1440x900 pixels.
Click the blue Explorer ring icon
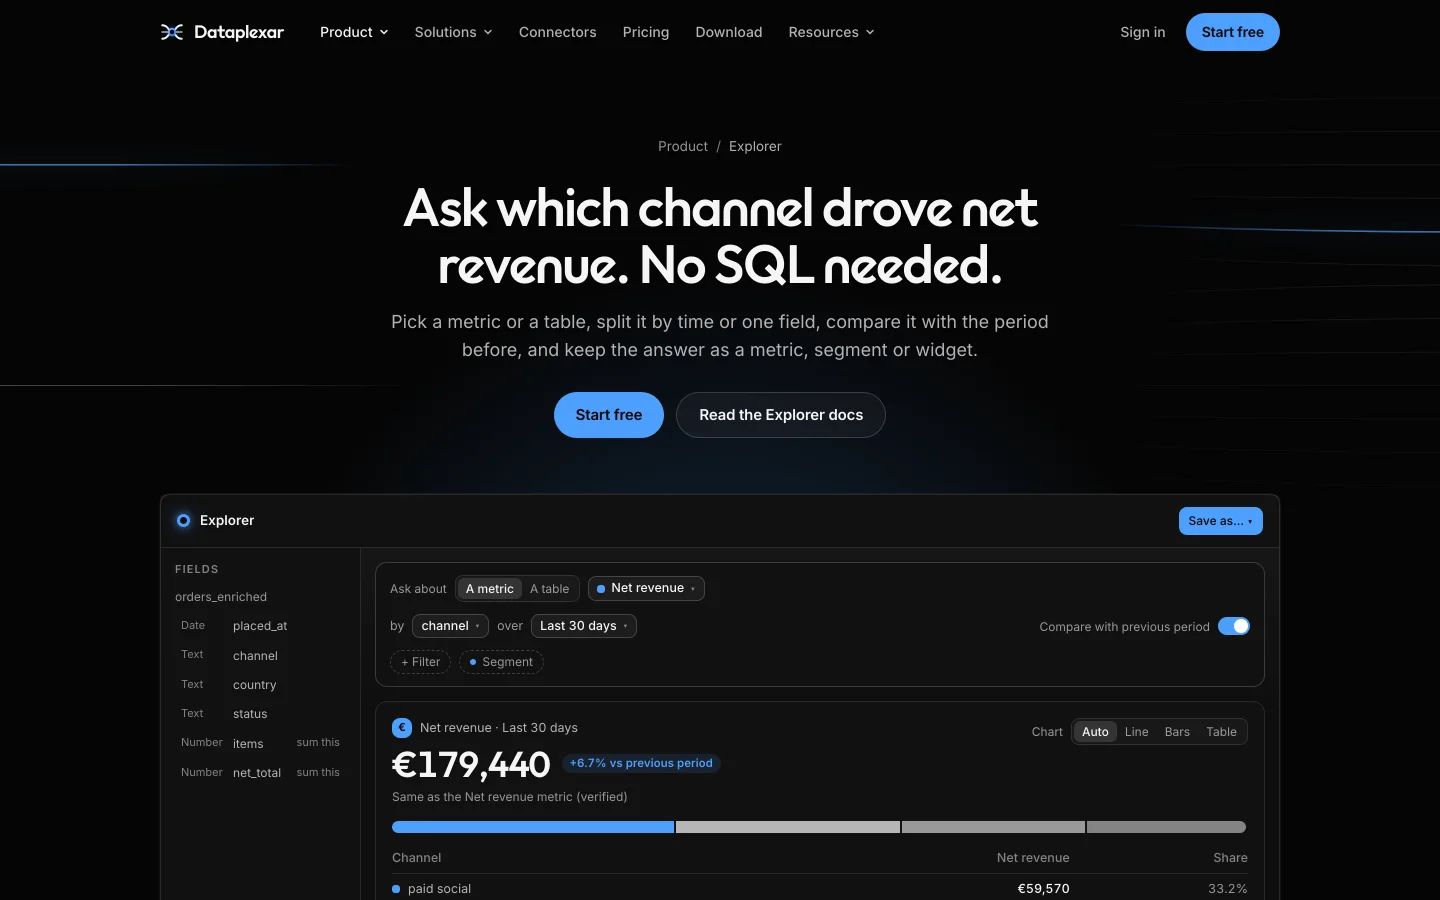184,520
